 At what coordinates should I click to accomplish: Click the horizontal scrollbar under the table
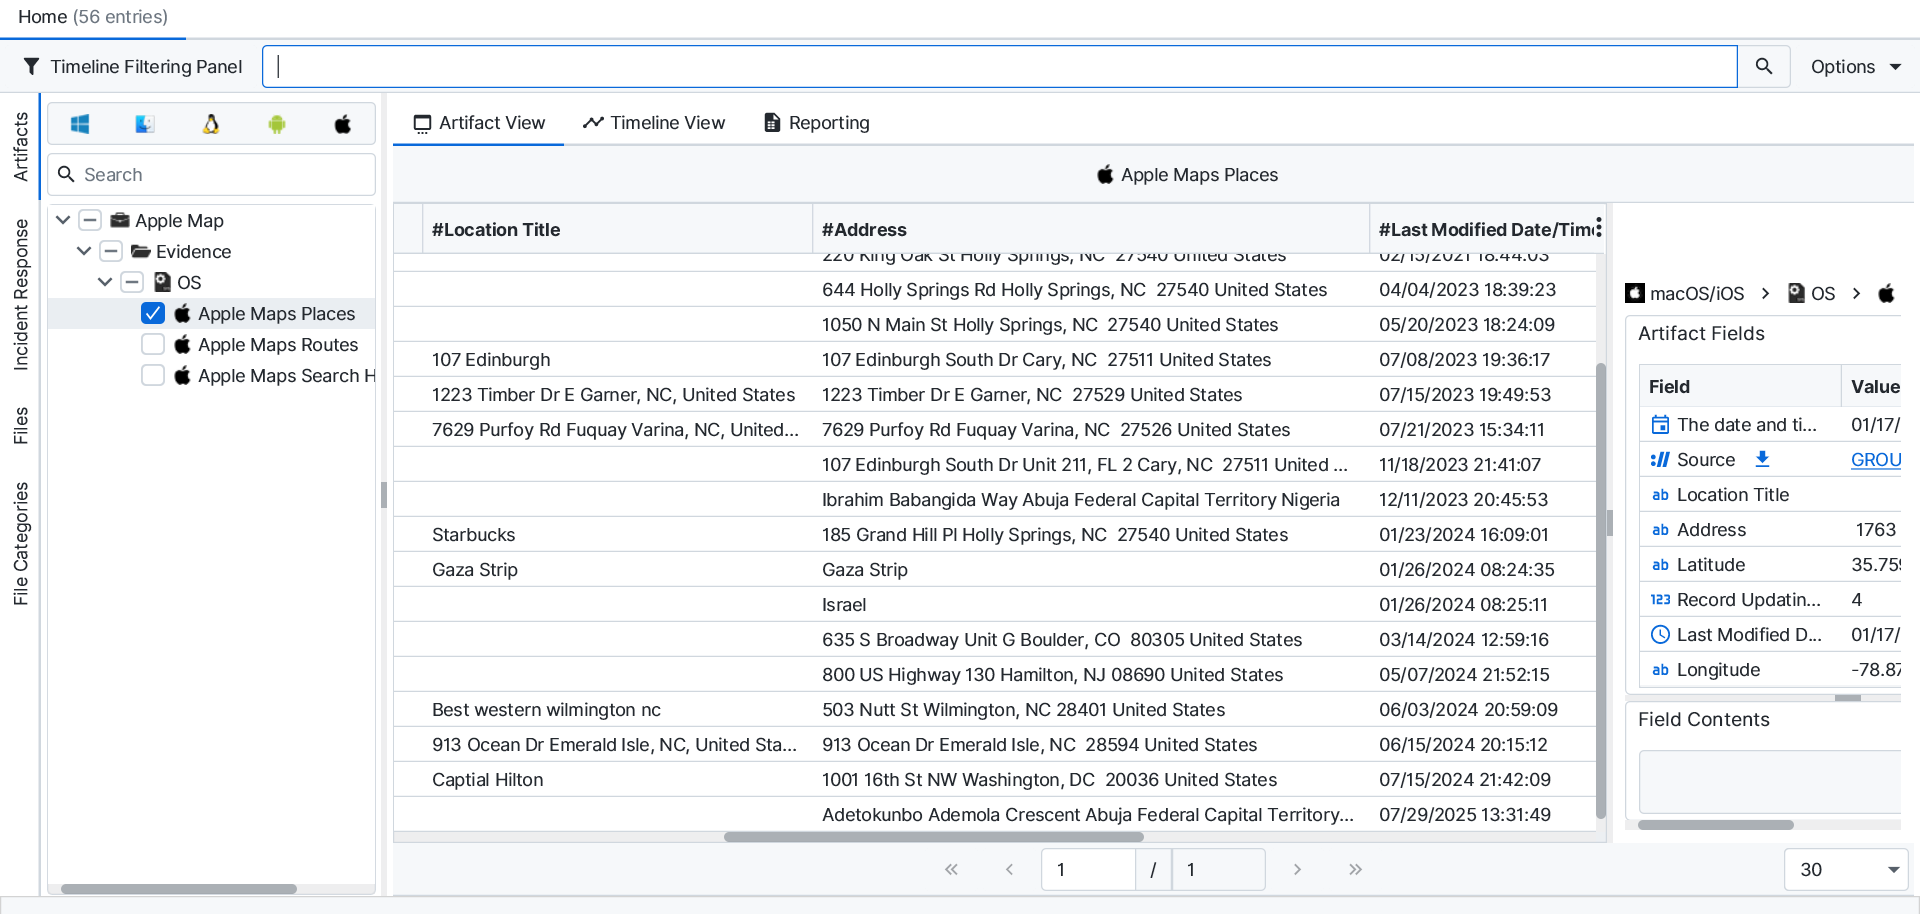tap(933, 837)
